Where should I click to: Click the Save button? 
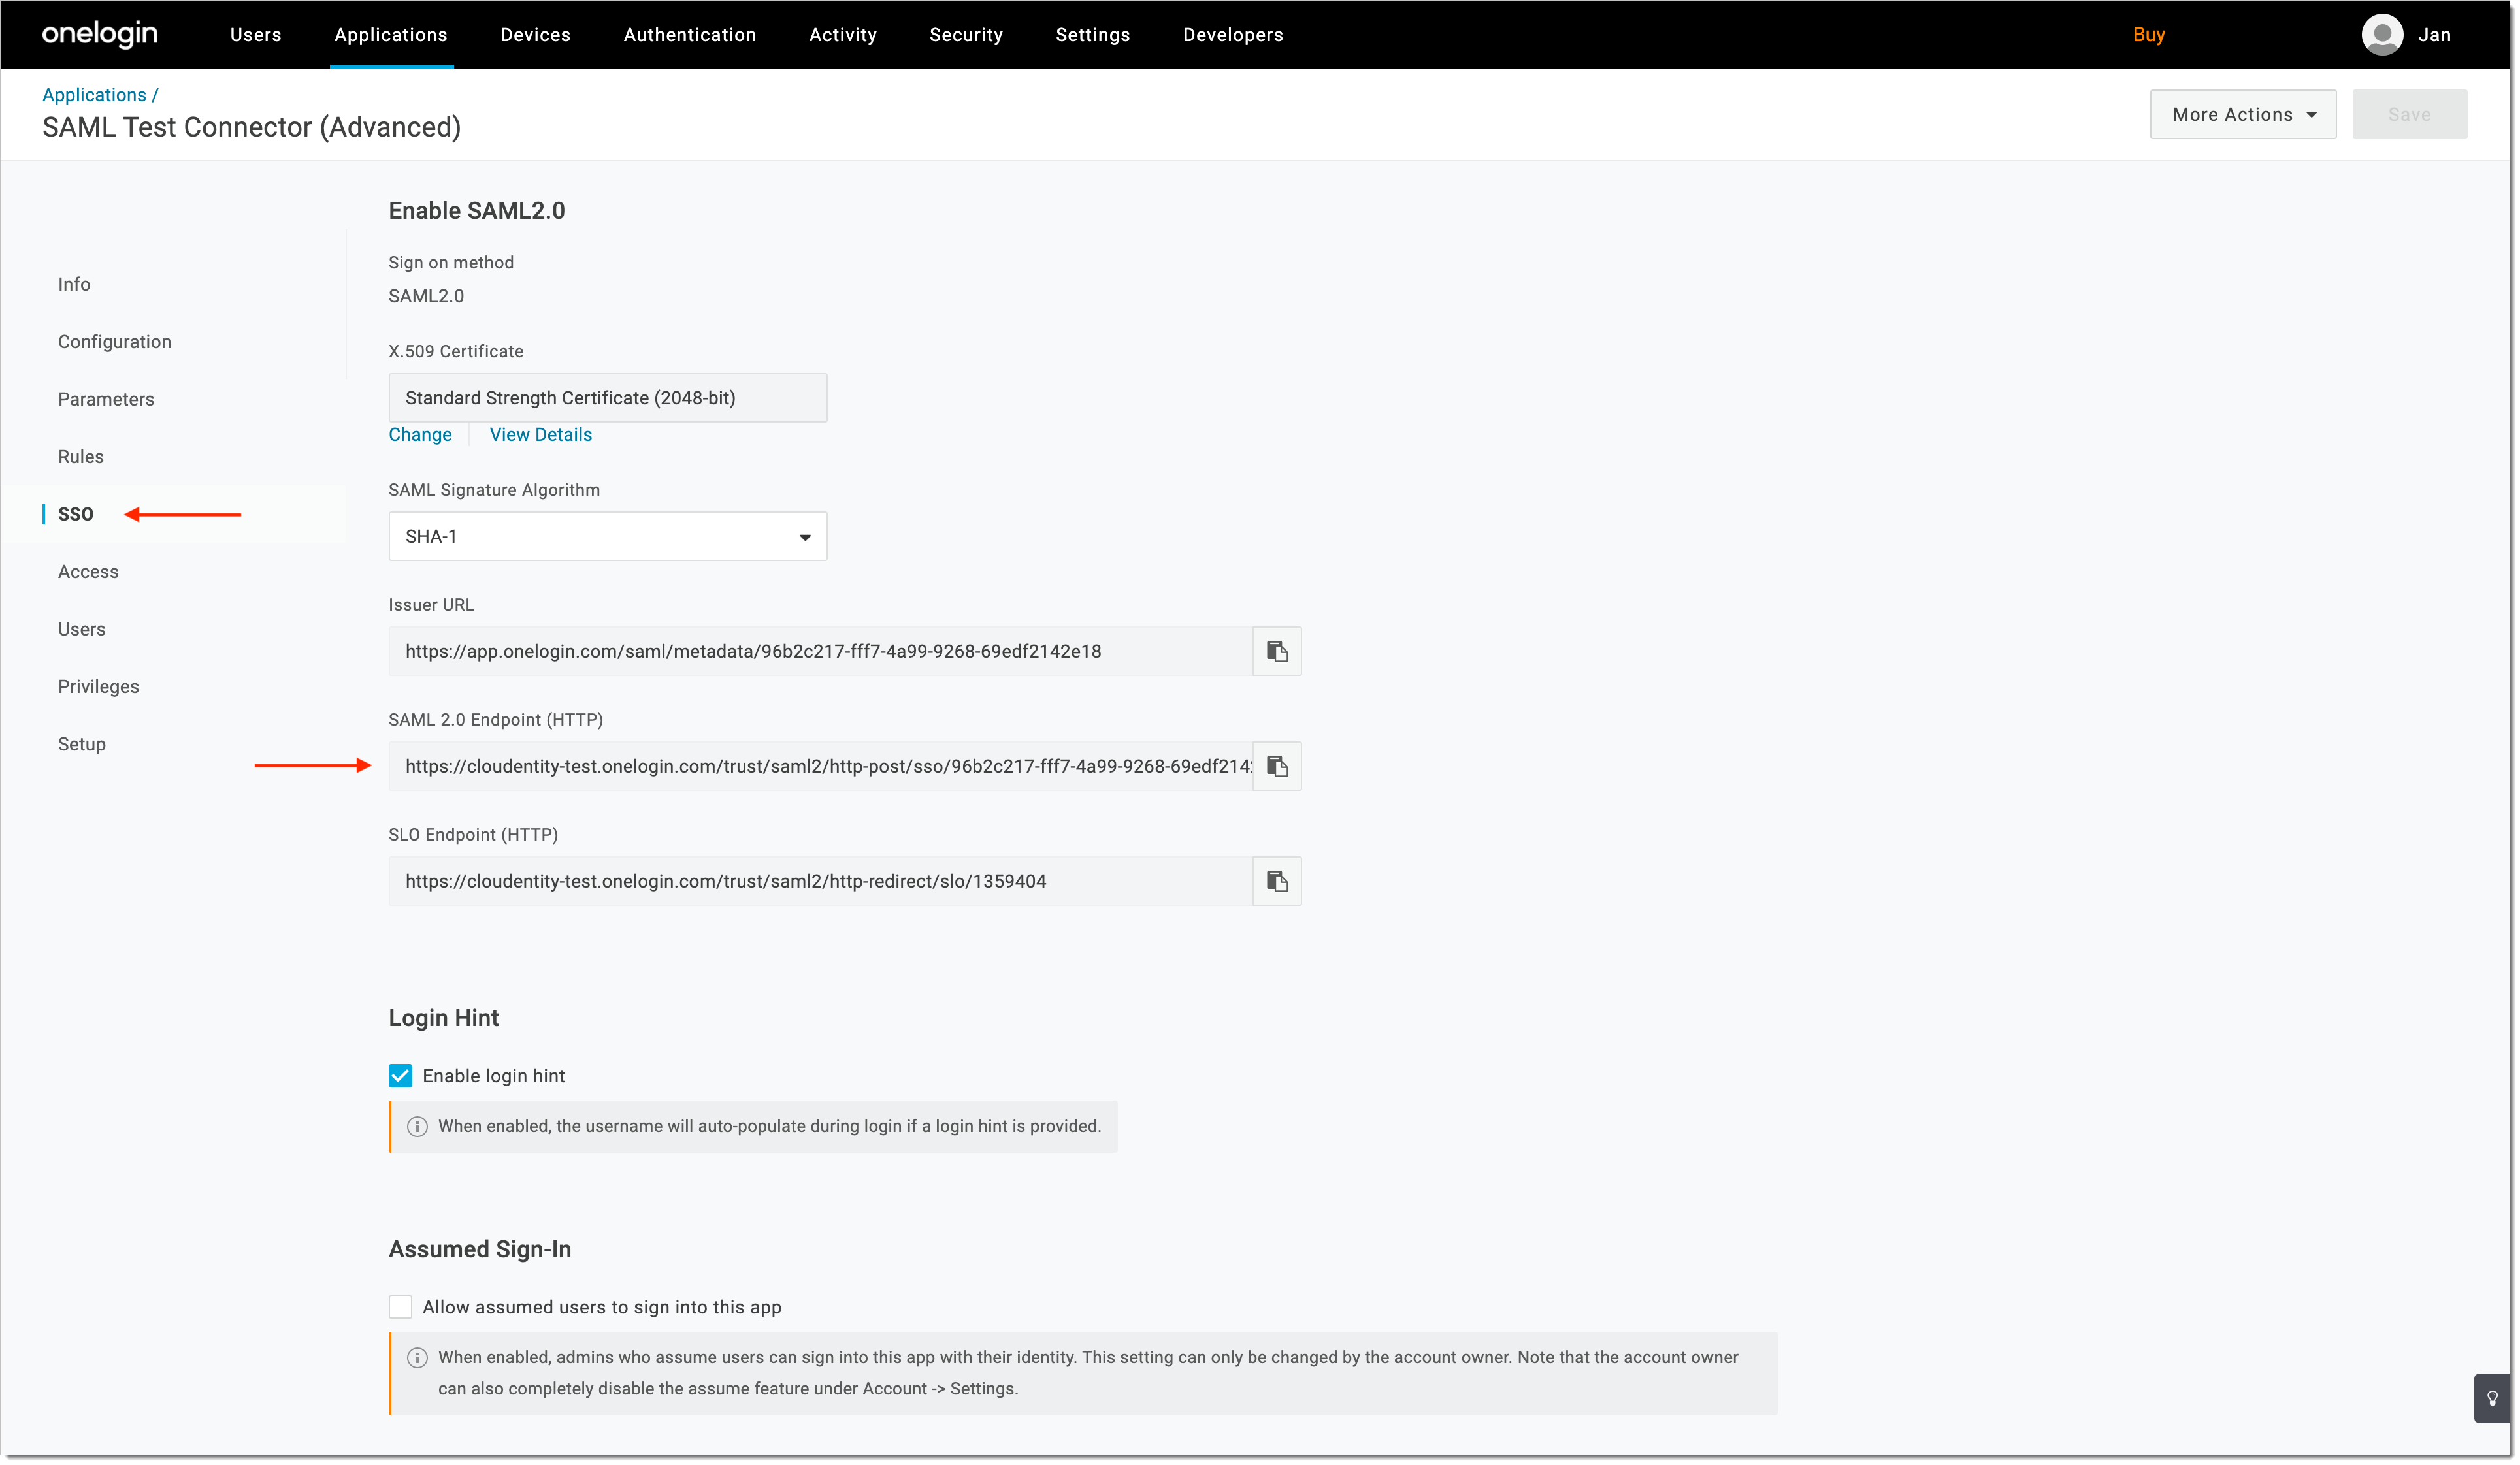click(x=2409, y=114)
